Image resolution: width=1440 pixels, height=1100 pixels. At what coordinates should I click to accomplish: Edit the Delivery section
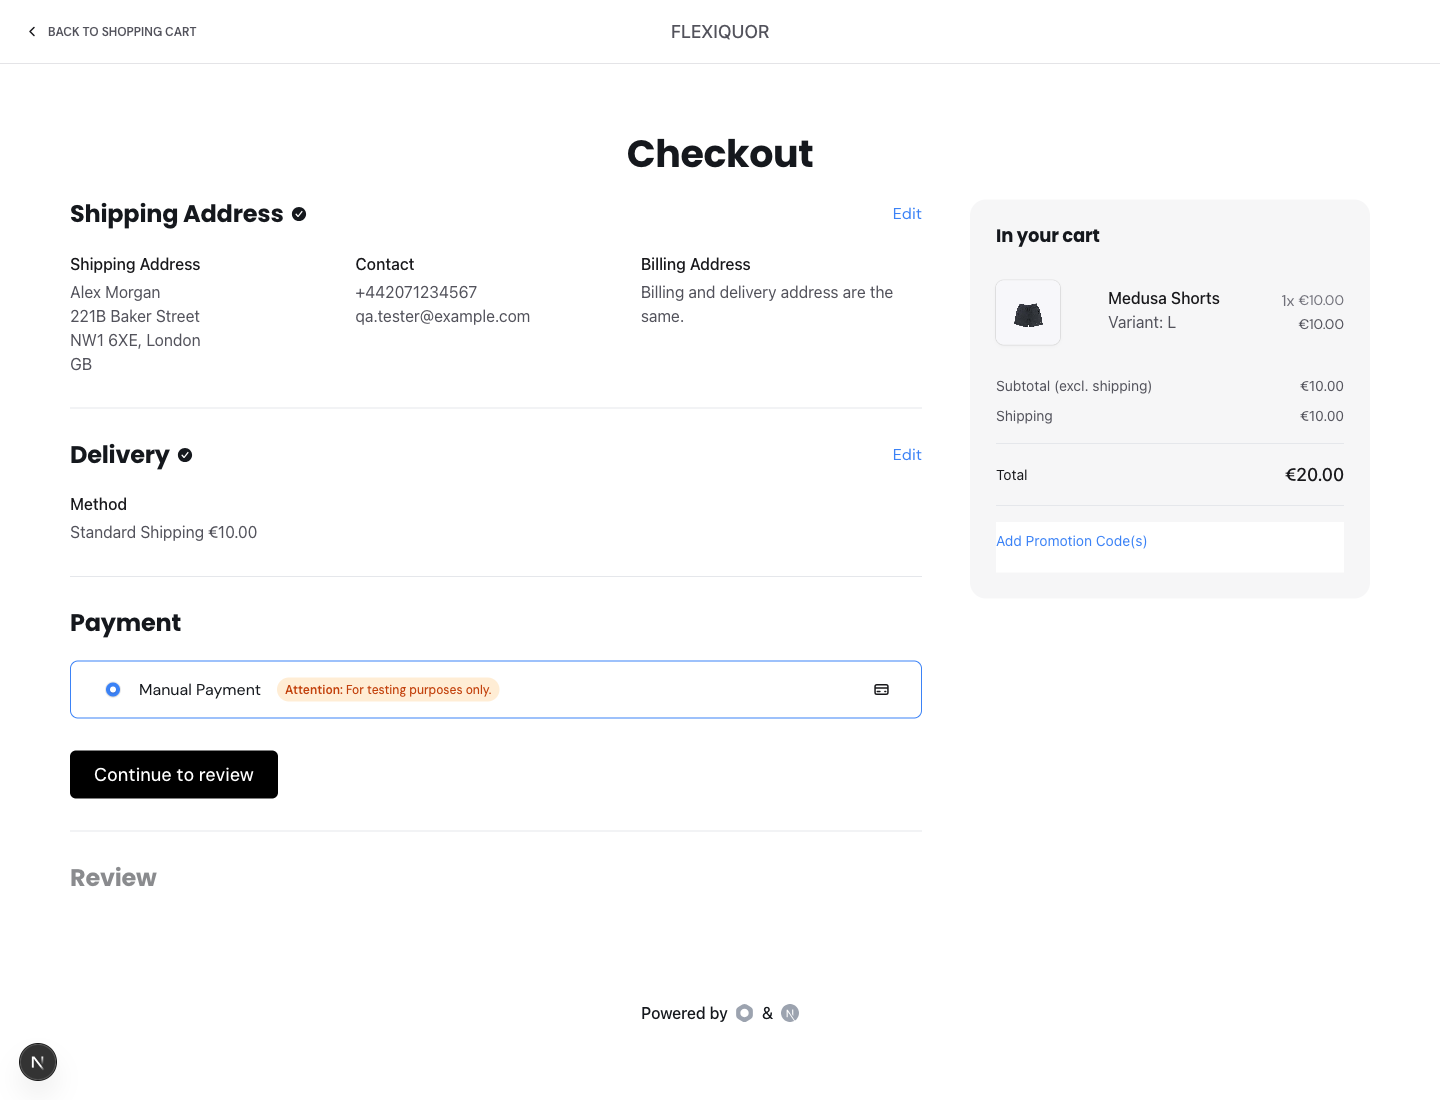tap(907, 455)
